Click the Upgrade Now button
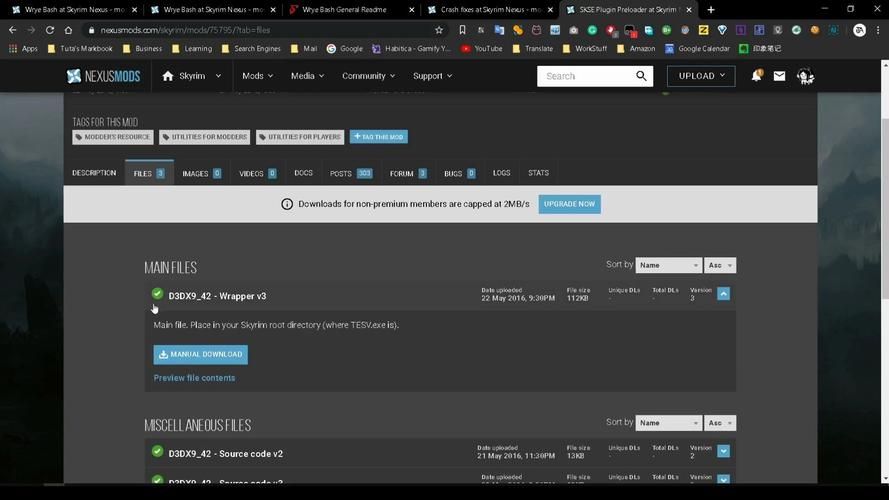The image size is (889, 500). [x=569, y=204]
